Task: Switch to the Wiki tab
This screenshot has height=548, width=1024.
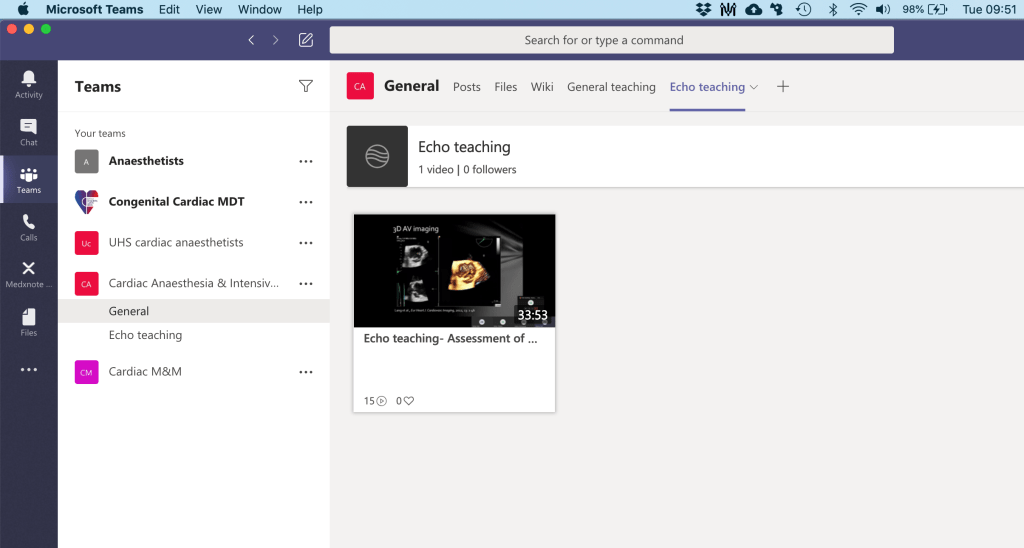Action: tap(542, 87)
